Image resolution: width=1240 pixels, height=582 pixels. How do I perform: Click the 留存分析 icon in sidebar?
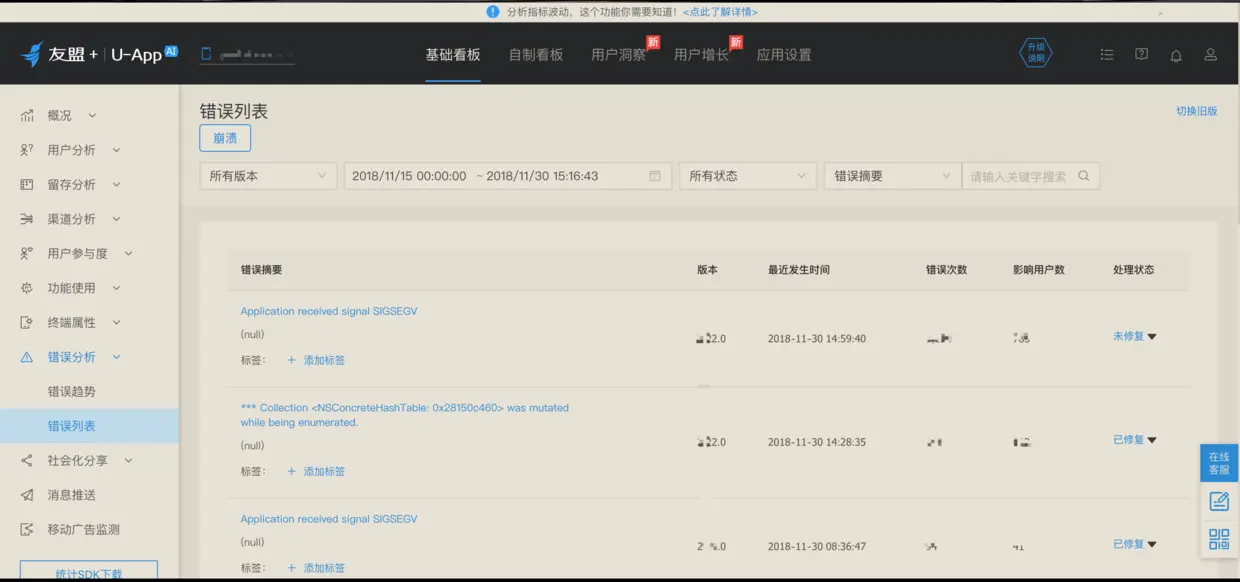27,185
